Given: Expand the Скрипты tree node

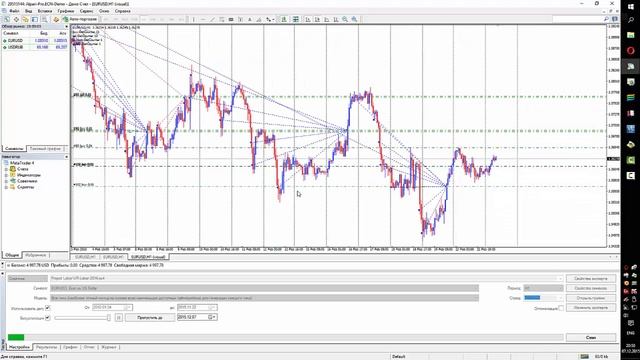Looking at the screenshot, I should tap(6, 187).
